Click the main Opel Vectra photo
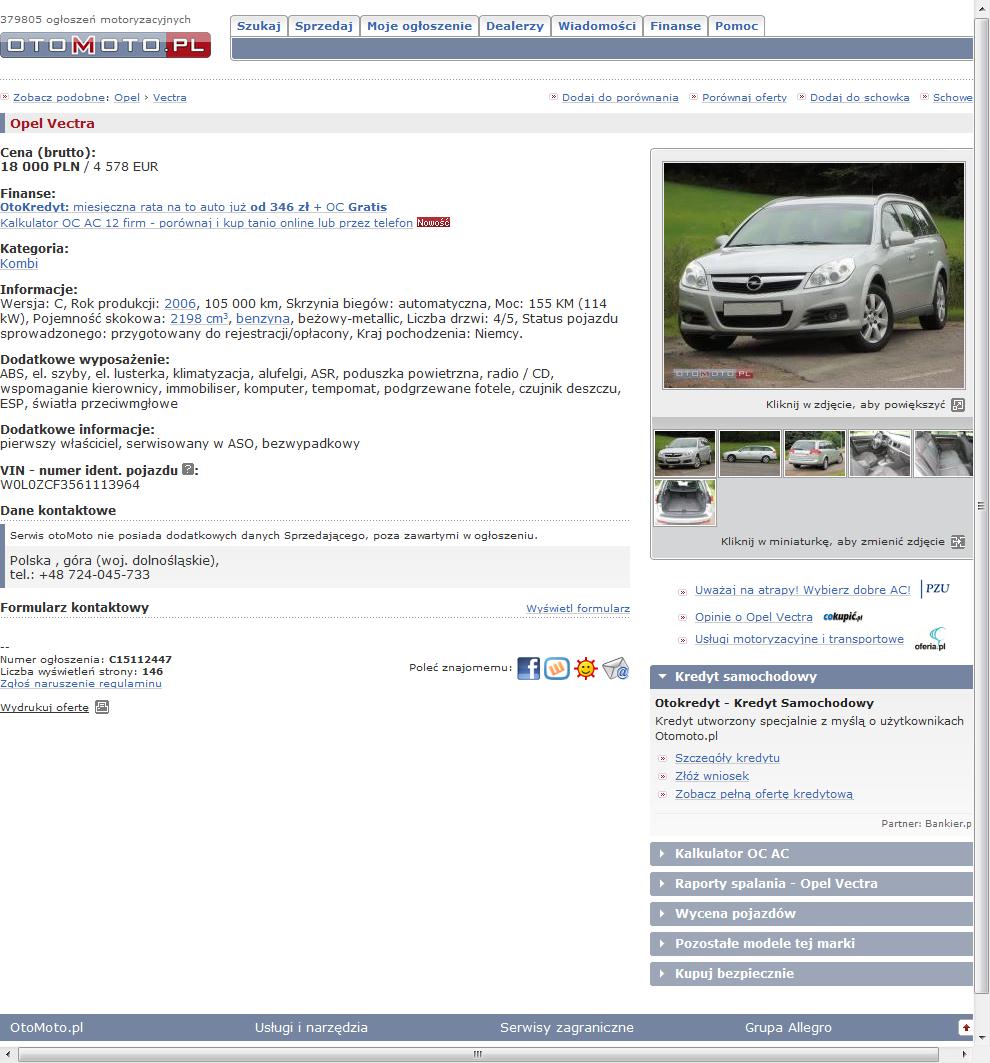This screenshot has width=990, height=1063. [x=814, y=275]
